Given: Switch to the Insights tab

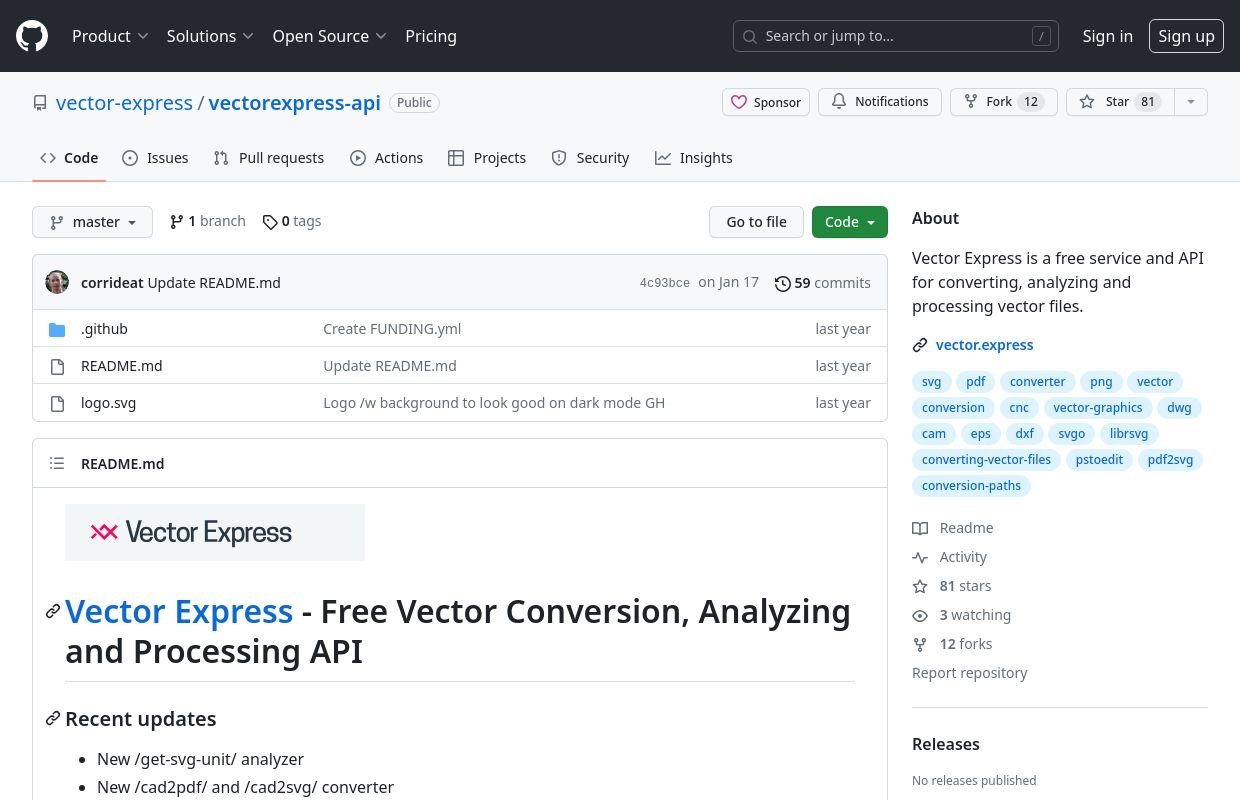Looking at the screenshot, I should coord(694,158).
